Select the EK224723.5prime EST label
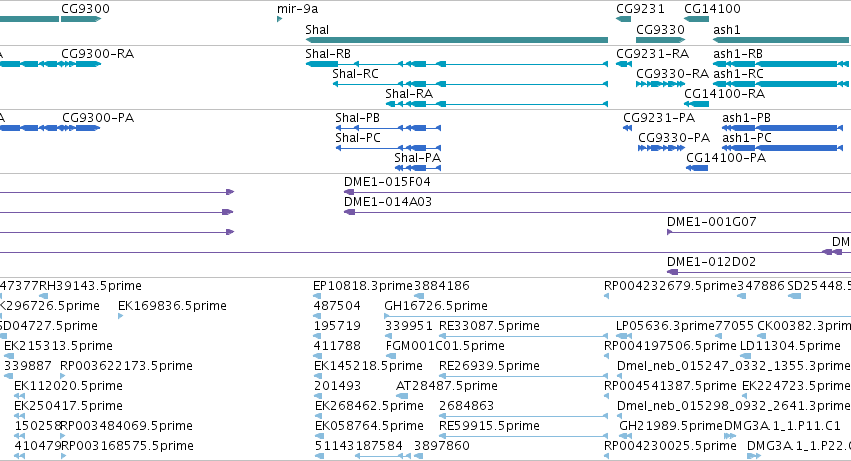 click(796, 386)
